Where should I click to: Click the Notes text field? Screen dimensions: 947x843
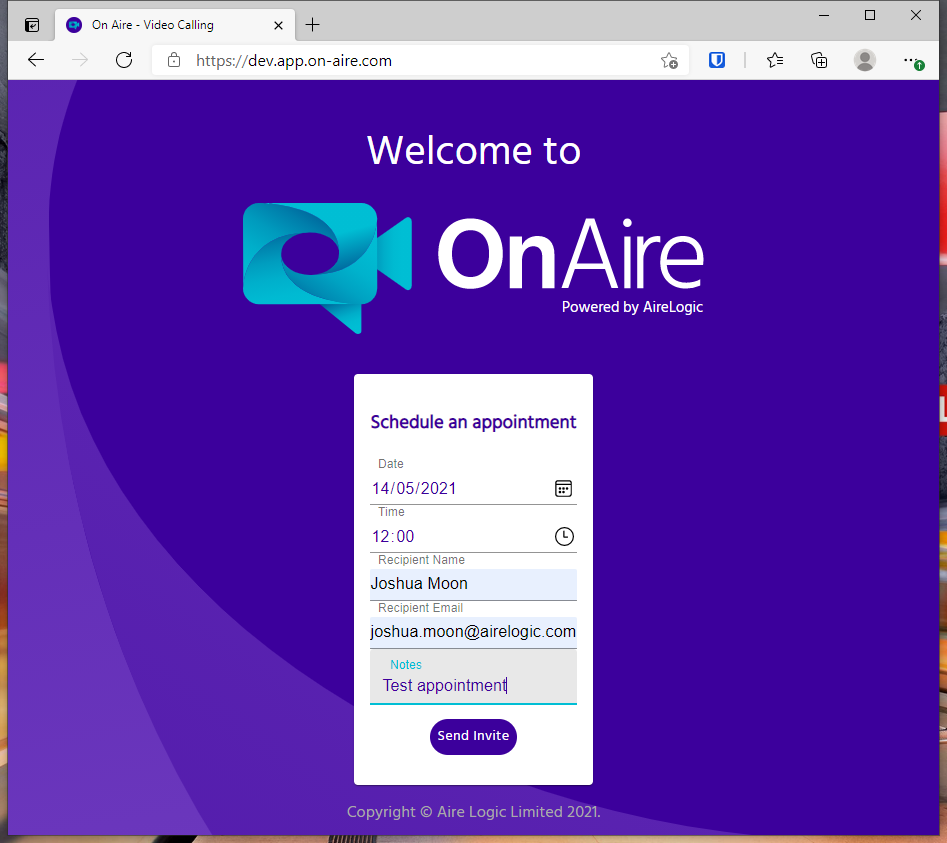(x=473, y=685)
